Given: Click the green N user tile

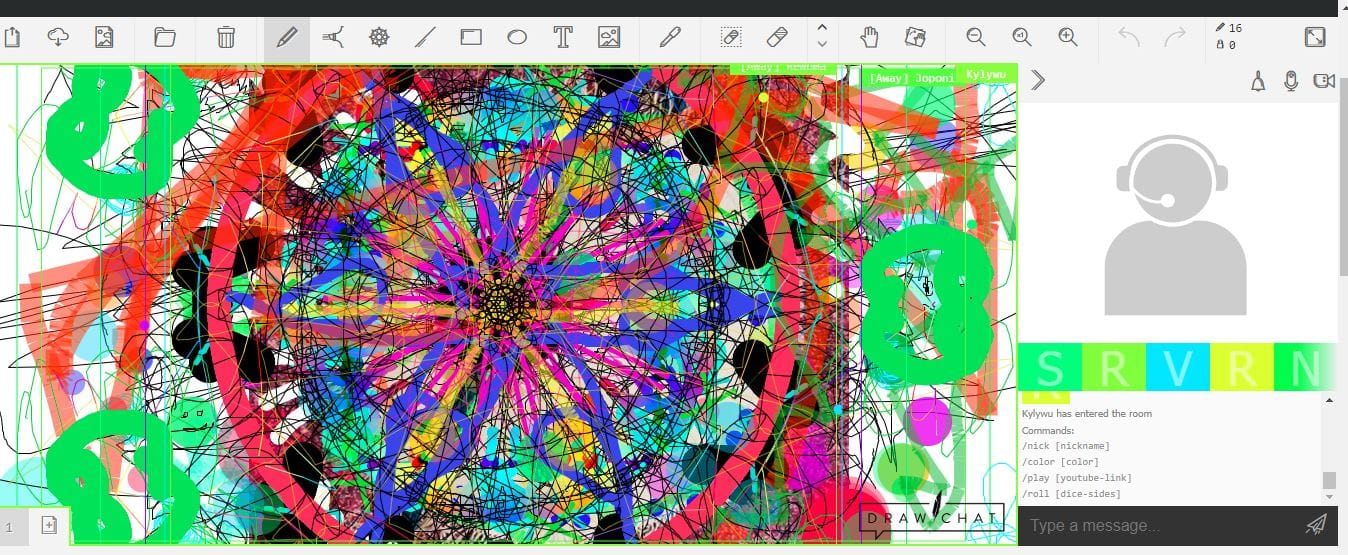Looking at the screenshot, I should pos(1305,367).
